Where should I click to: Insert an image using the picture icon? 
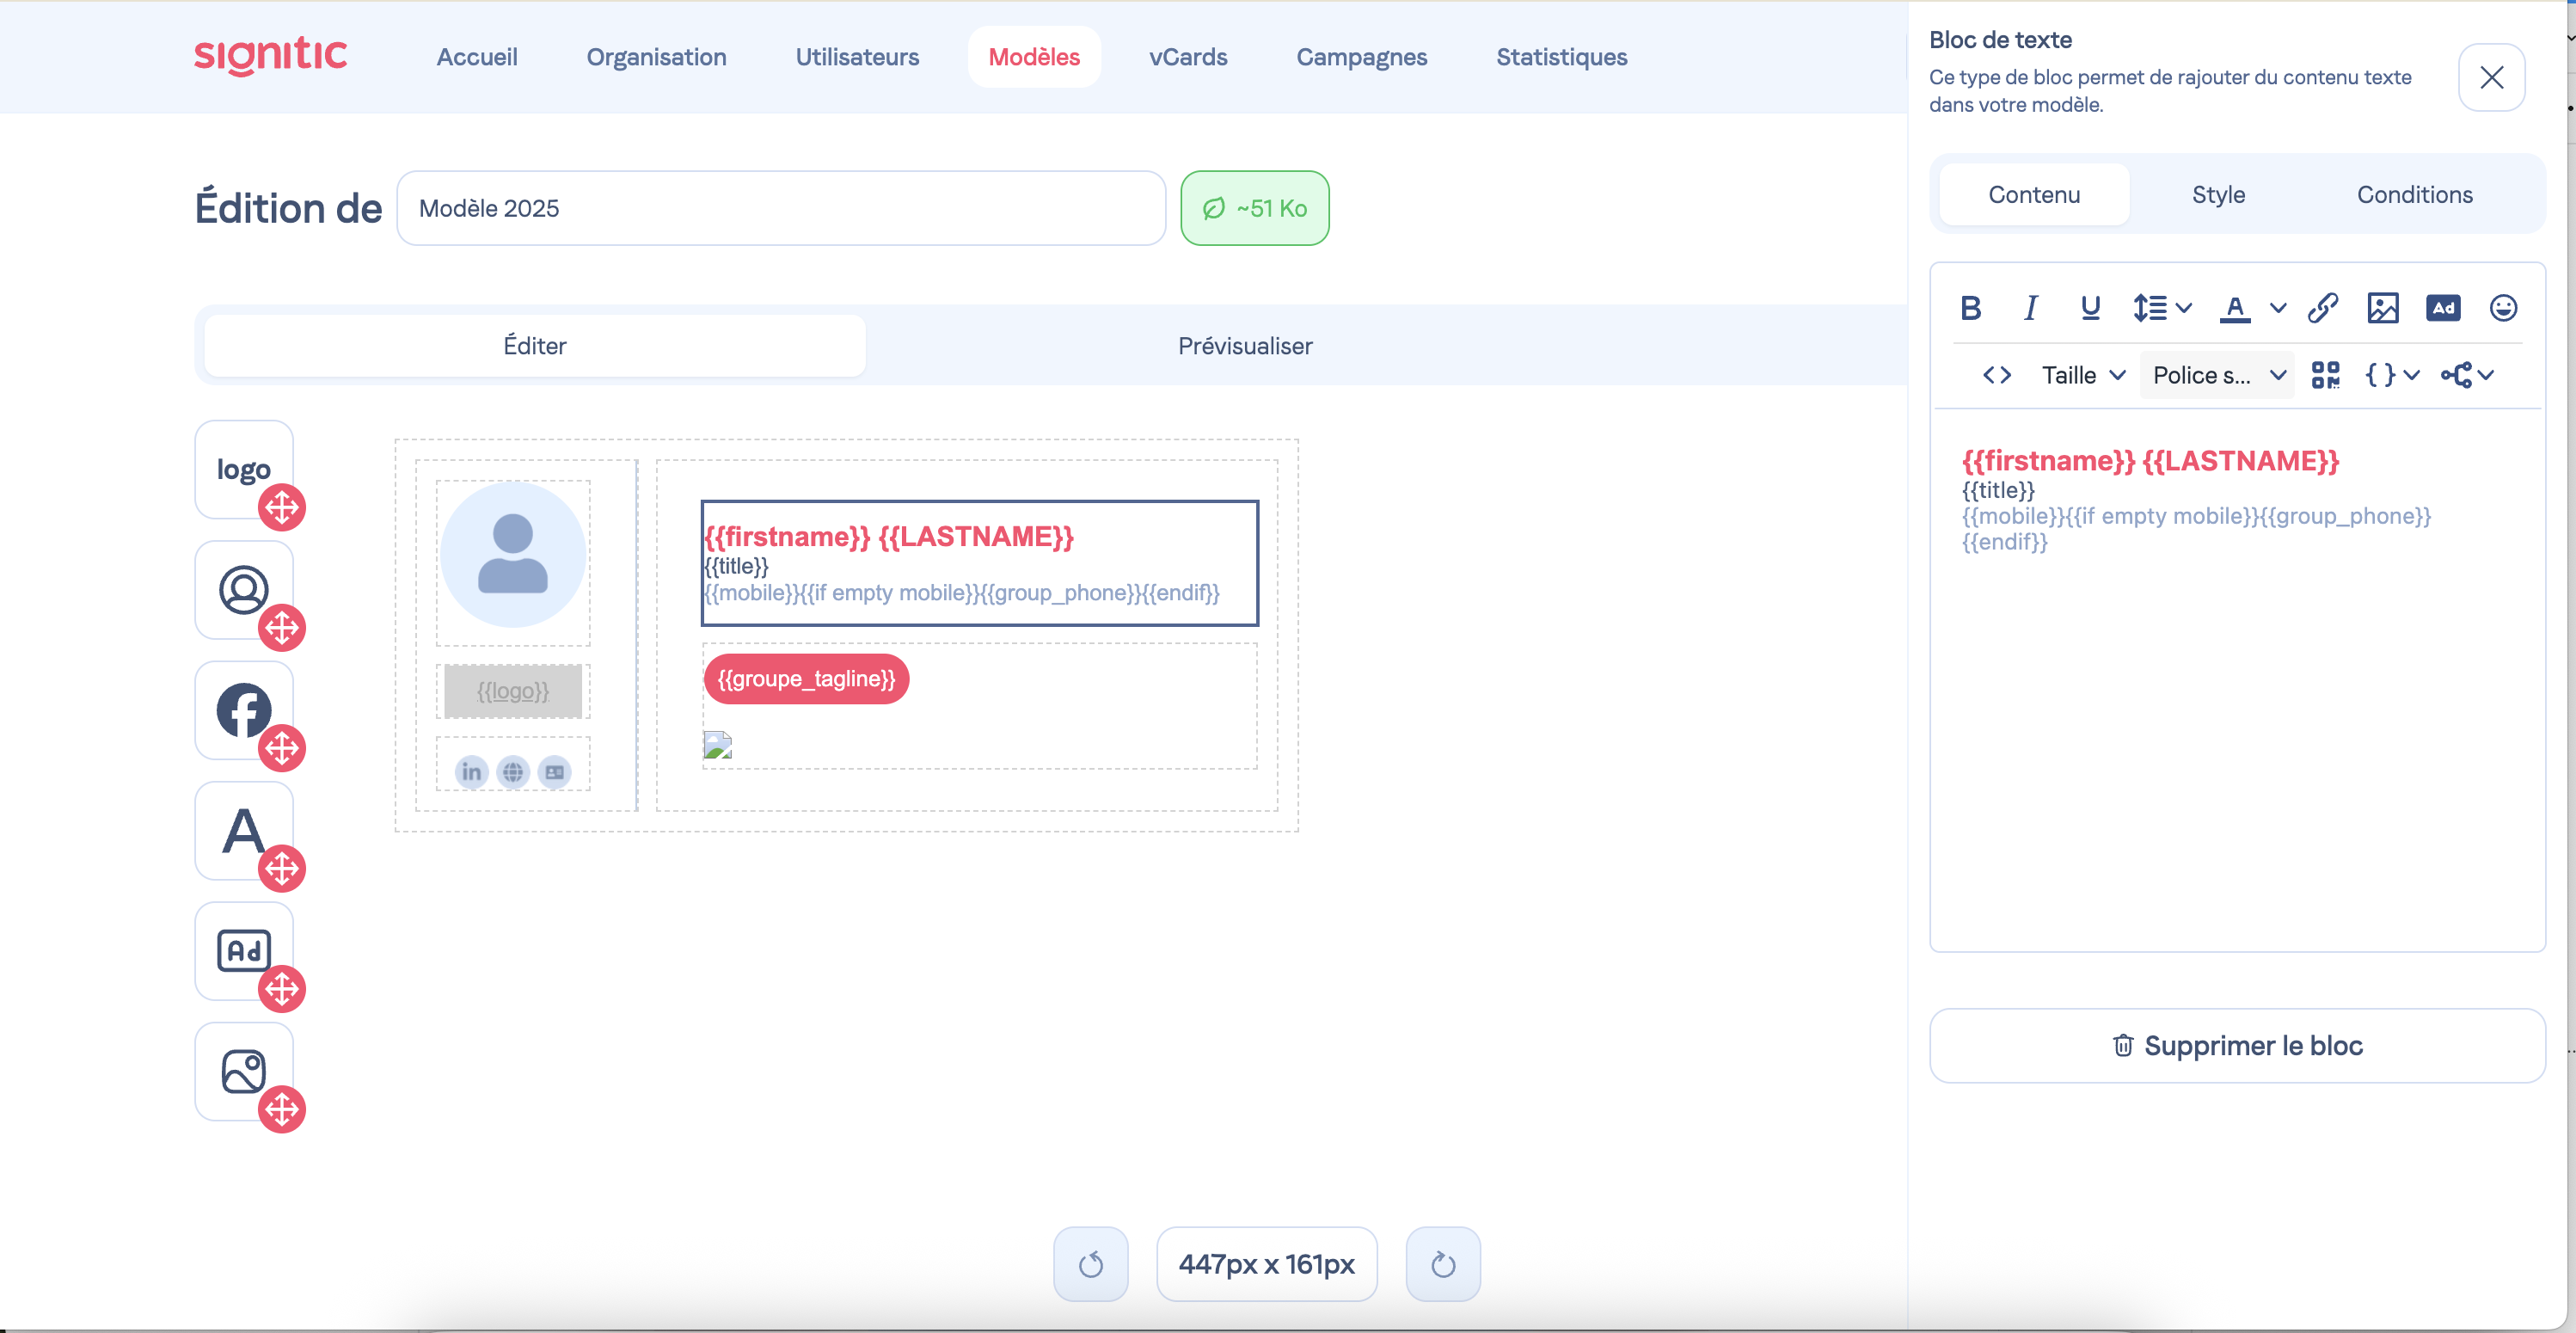[x=2382, y=308]
